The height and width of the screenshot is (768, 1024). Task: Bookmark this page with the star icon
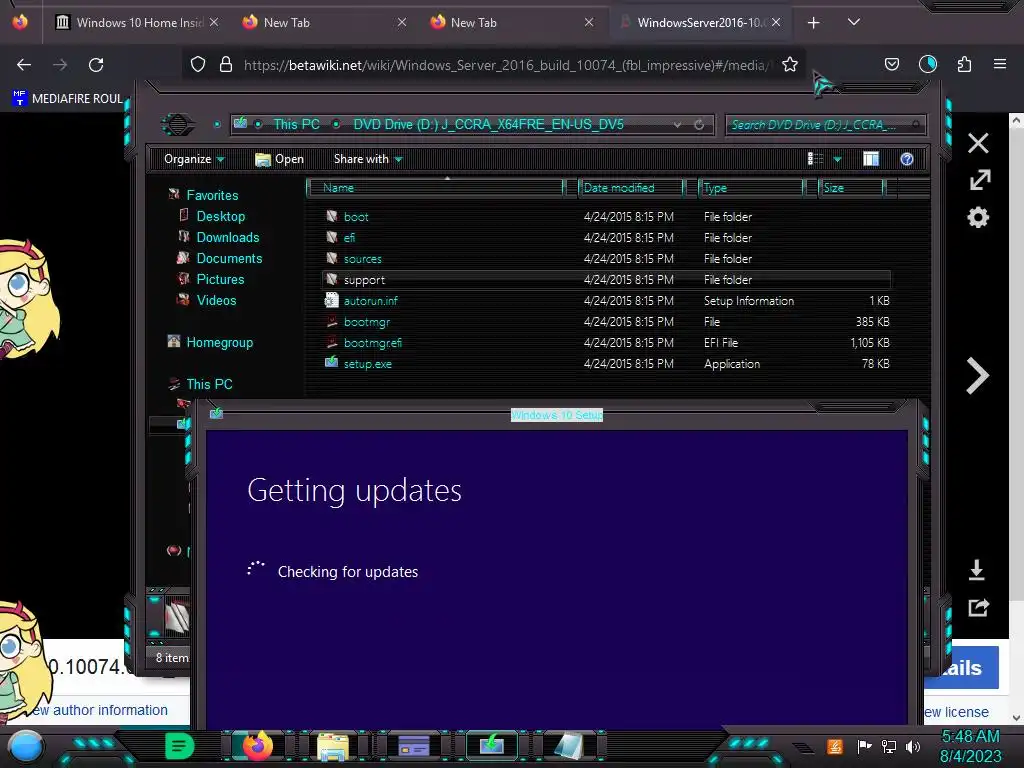point(790,65)
